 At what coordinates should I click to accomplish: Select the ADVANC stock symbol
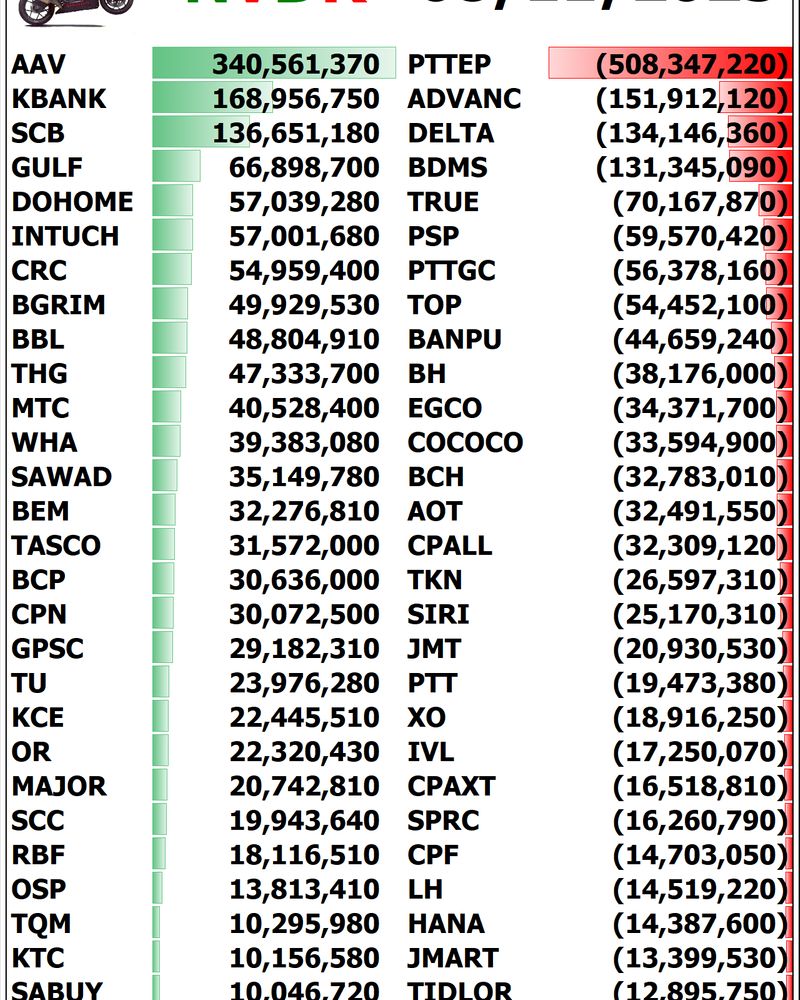(x=464, y=99)
